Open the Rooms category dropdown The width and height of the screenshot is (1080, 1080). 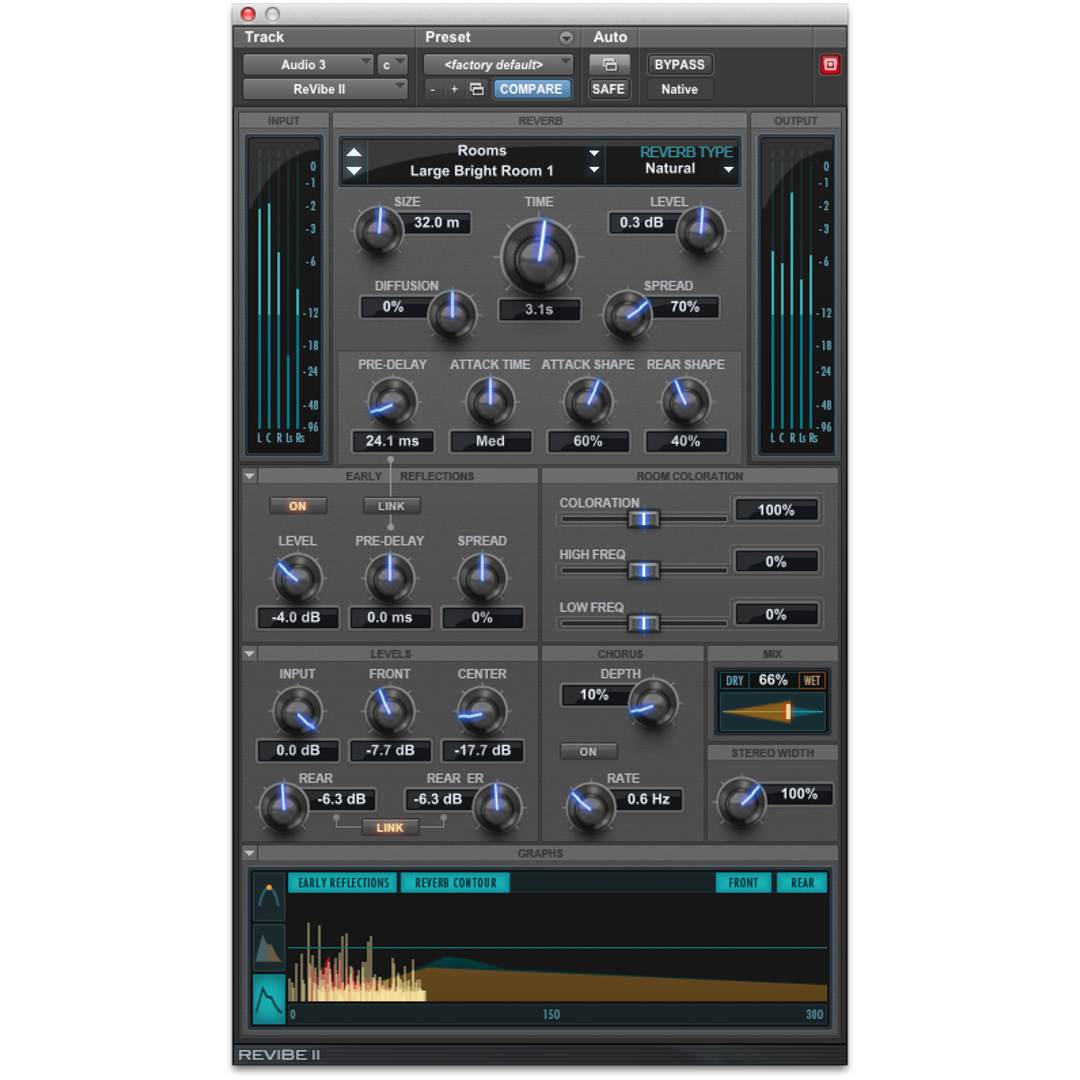[594, 152]
